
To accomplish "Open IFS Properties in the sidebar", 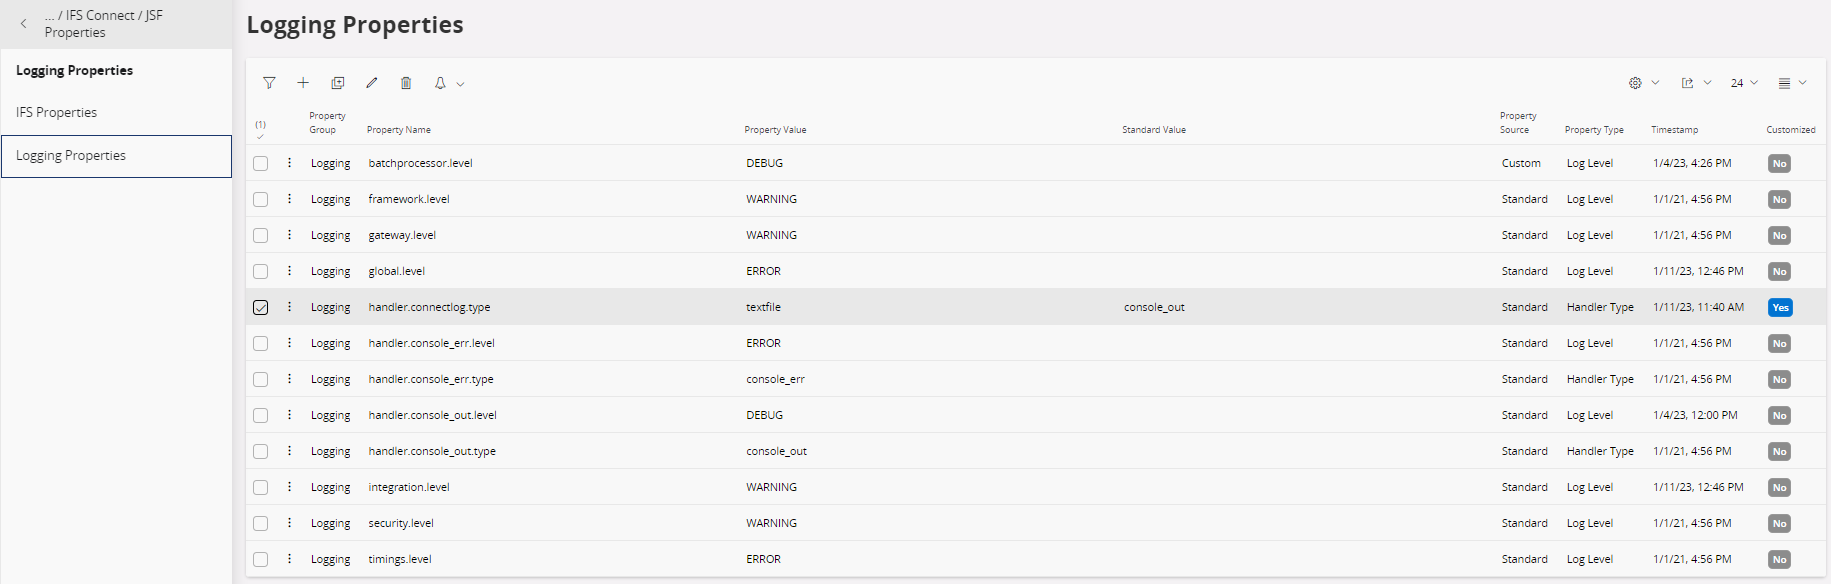I will click(x=57, y=112).
